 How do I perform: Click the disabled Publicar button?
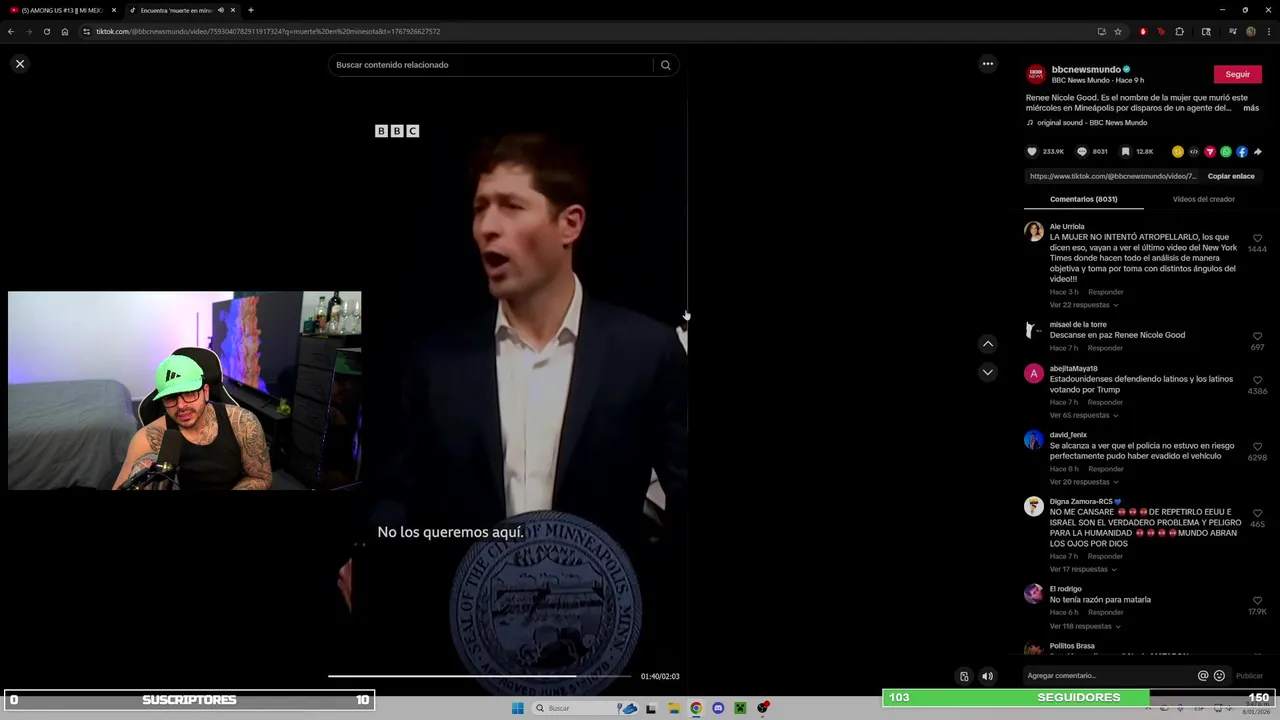click(x=1249, y=676)
